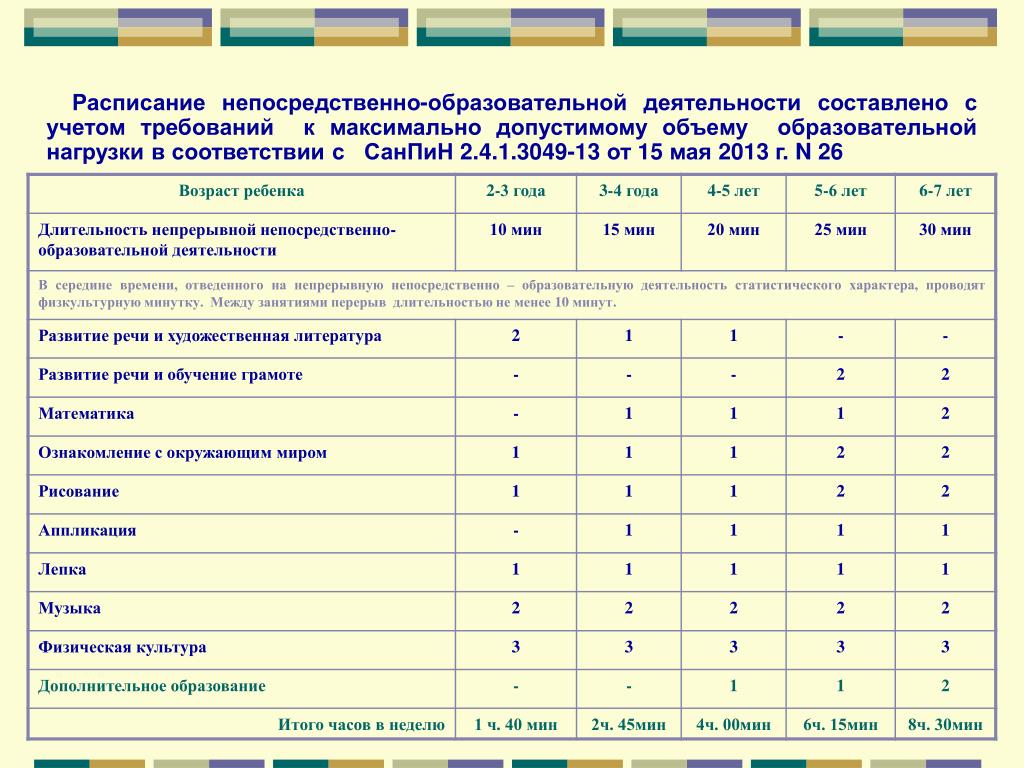This screenshot has width=1024, height=768.
Task: Select the "Математика" row label
Action: [86, 414]
